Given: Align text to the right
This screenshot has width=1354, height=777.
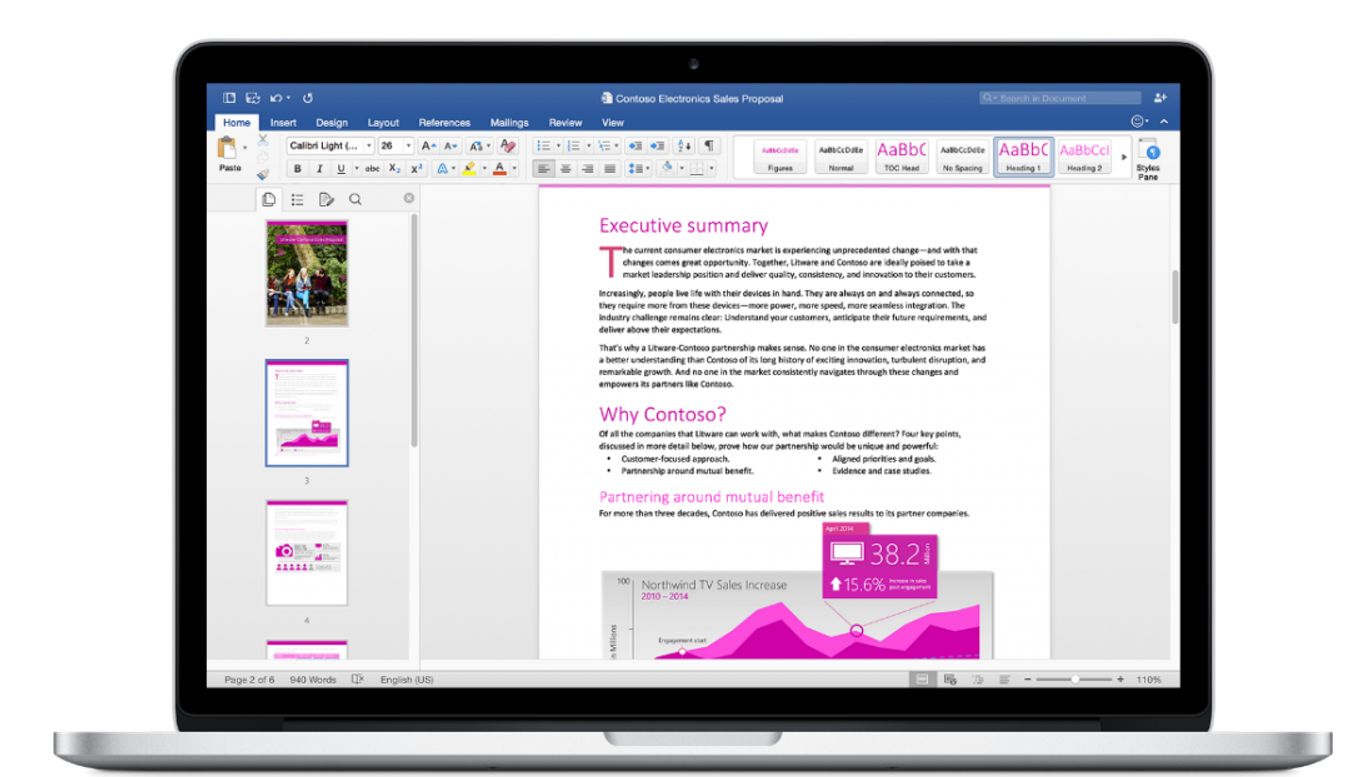Looking at the screenshot, I should 588,169.
